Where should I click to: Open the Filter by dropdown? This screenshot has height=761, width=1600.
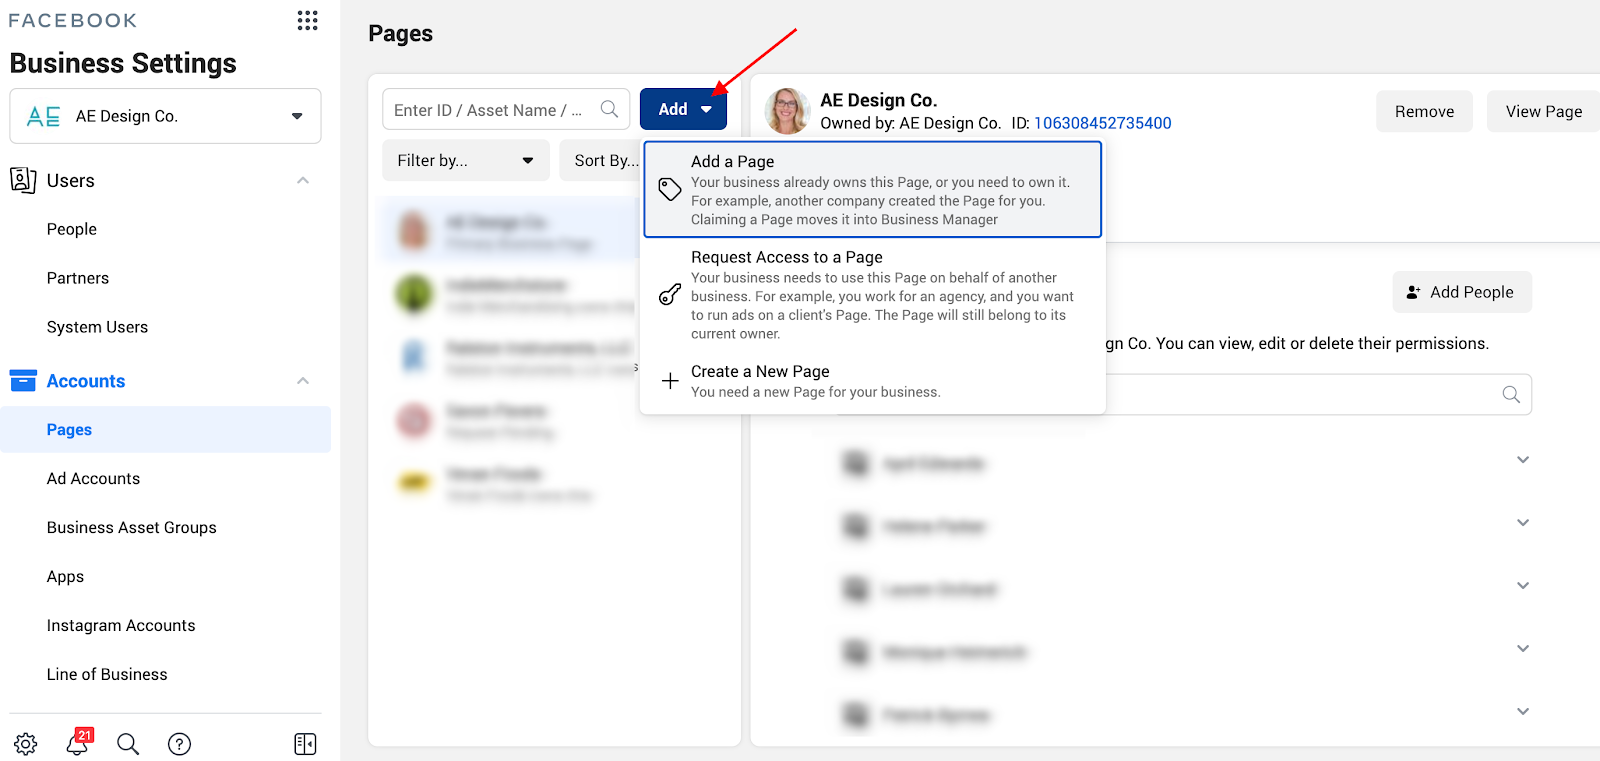coord(465,161)
